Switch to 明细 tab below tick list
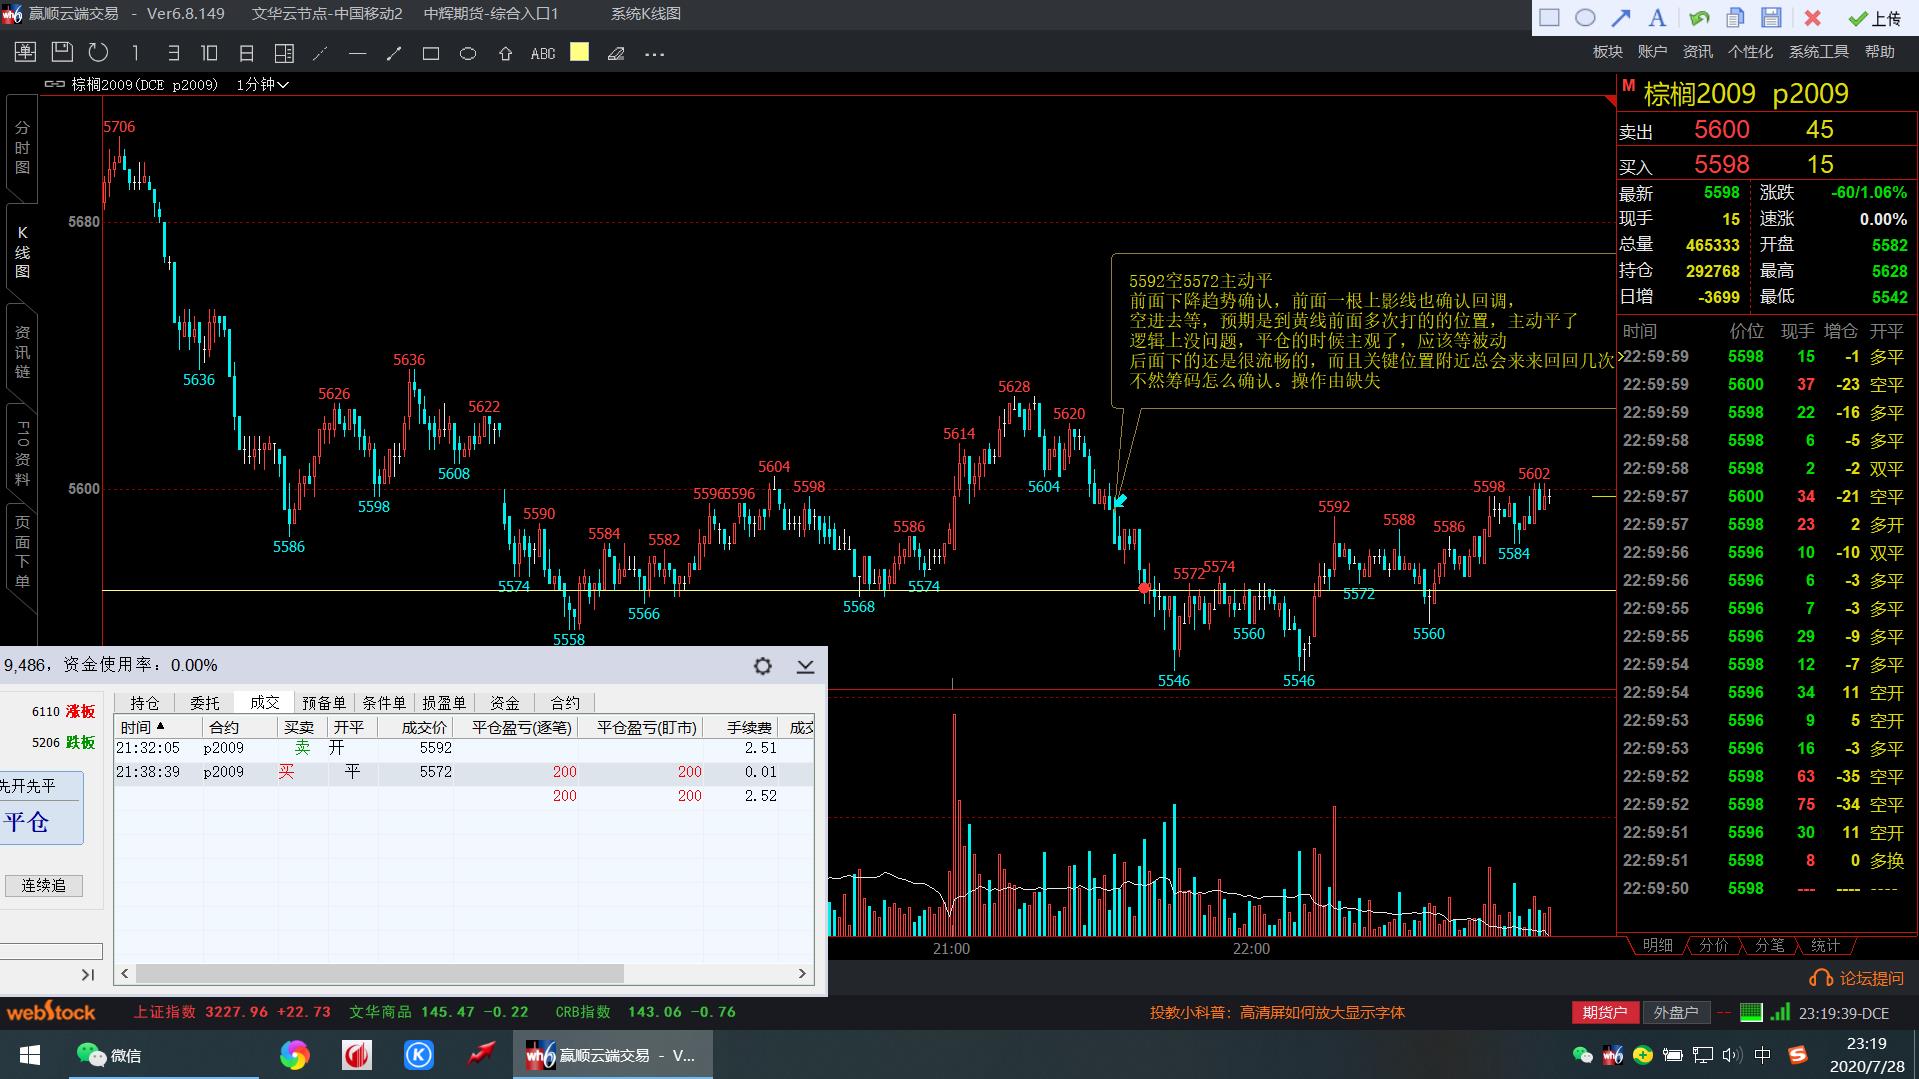The image size is (1919, 1079). [1657, 945]
